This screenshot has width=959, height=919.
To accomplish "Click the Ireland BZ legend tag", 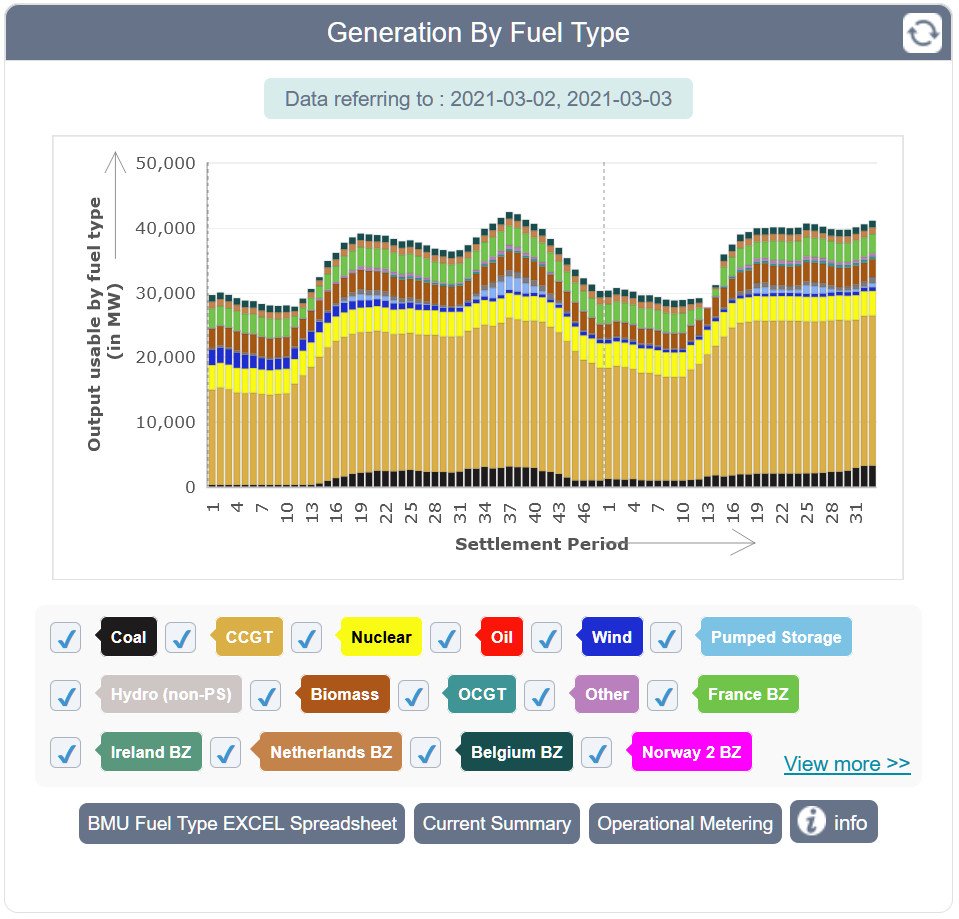I will 150,752.
